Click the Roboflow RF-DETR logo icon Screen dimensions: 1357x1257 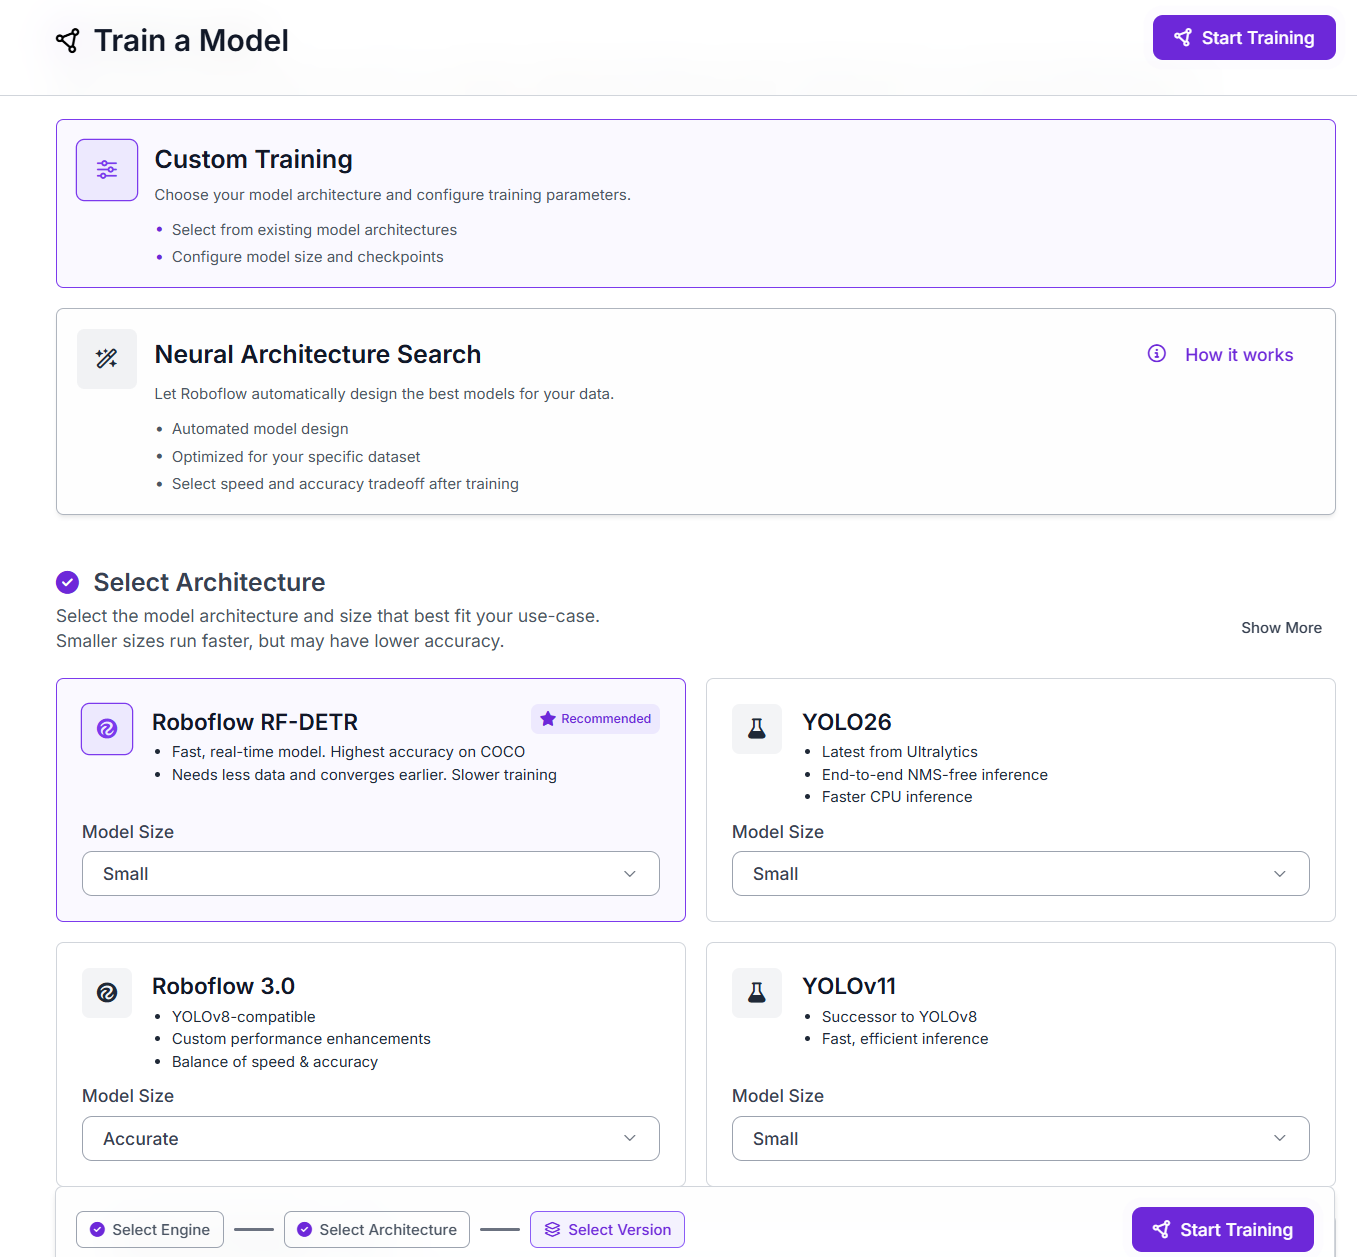click(107, 729)
